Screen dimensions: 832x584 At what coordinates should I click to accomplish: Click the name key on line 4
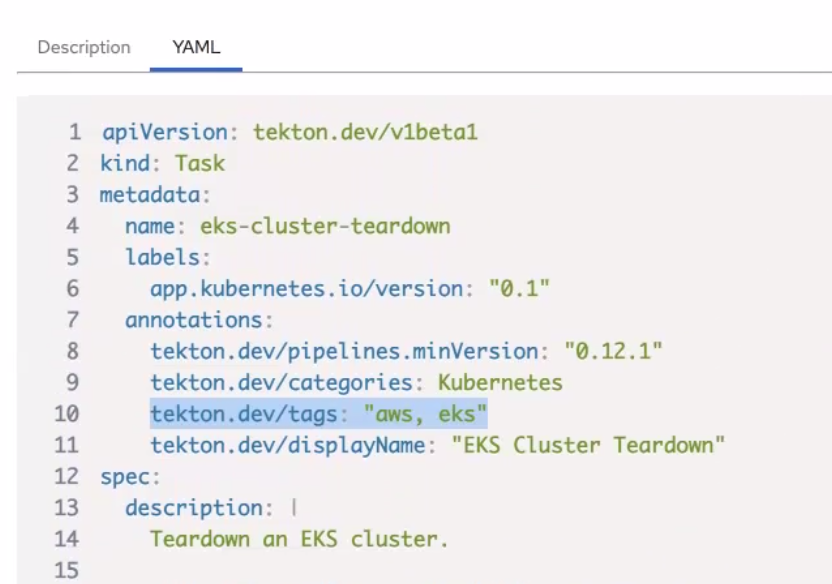click(150, 226)
